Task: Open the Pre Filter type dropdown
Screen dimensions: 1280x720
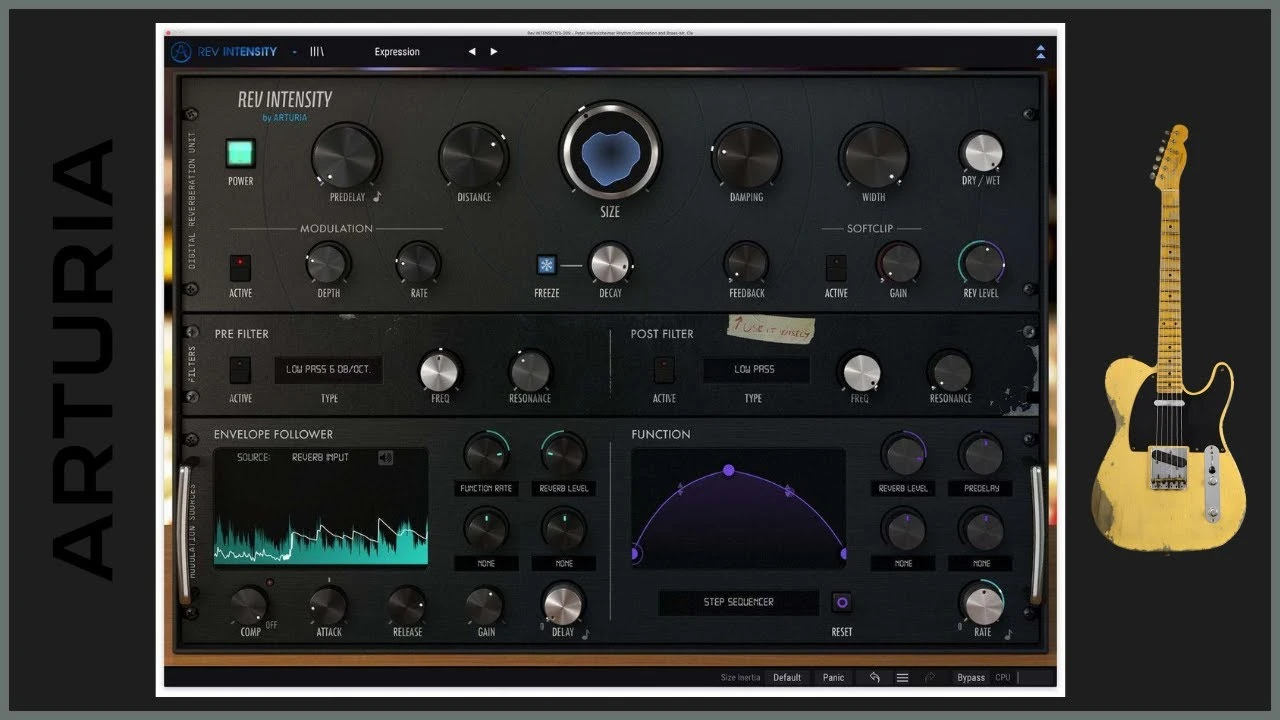Action: 328,370
